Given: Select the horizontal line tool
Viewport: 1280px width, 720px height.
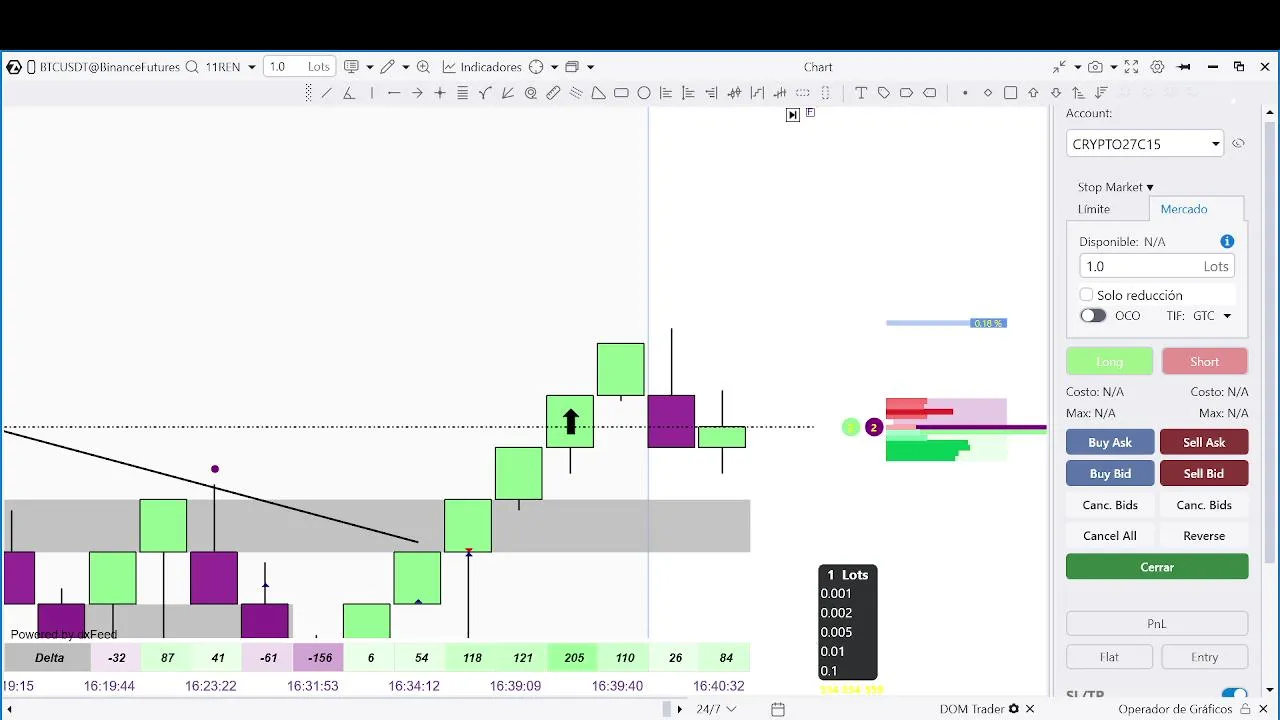Looking at the screenshot, I should (394, 93).
